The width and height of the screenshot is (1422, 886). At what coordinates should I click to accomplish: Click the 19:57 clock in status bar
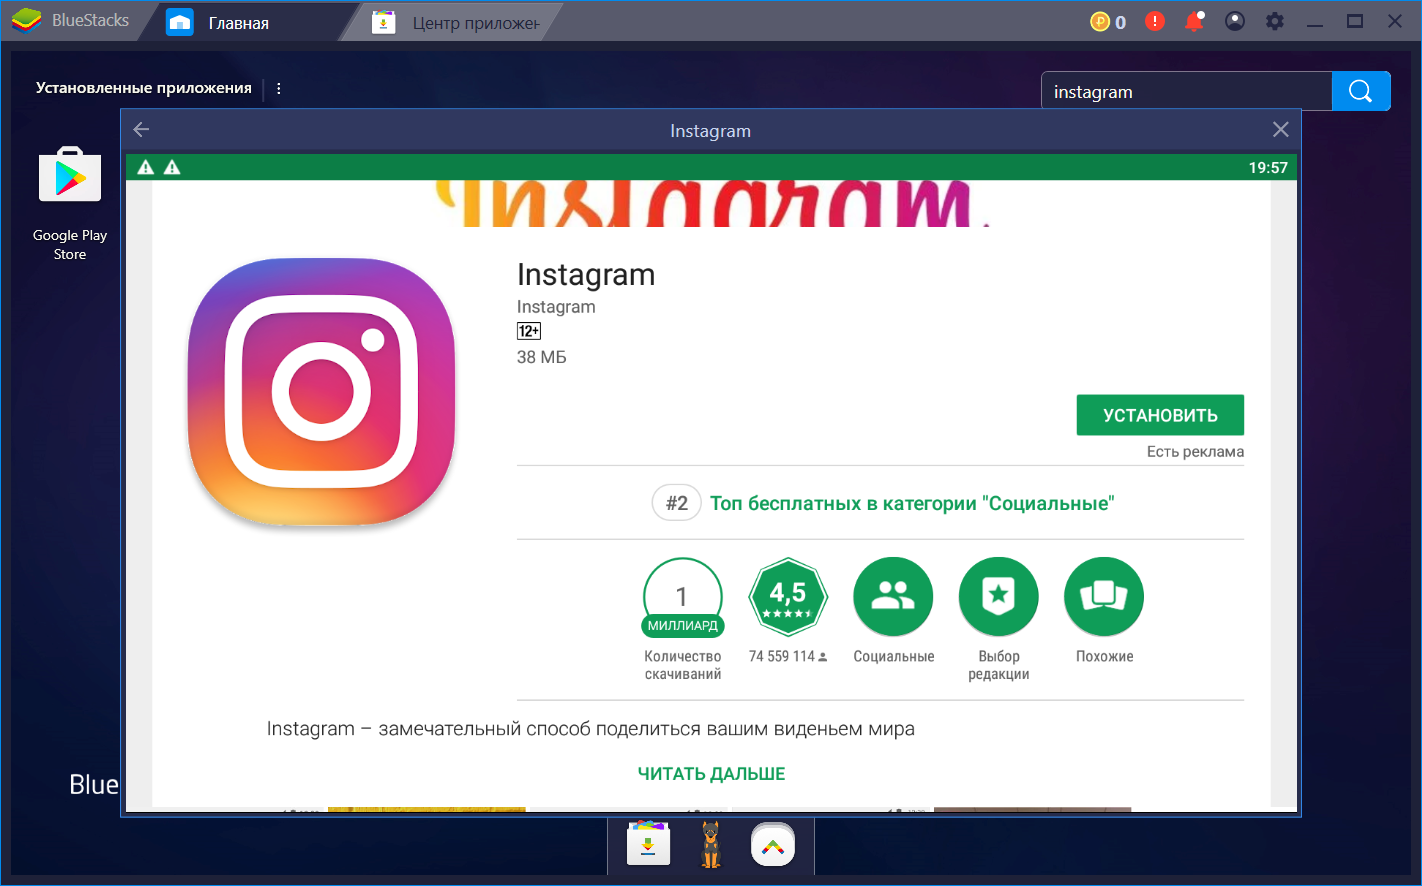pyautogui.click(x=1268, y=167)
